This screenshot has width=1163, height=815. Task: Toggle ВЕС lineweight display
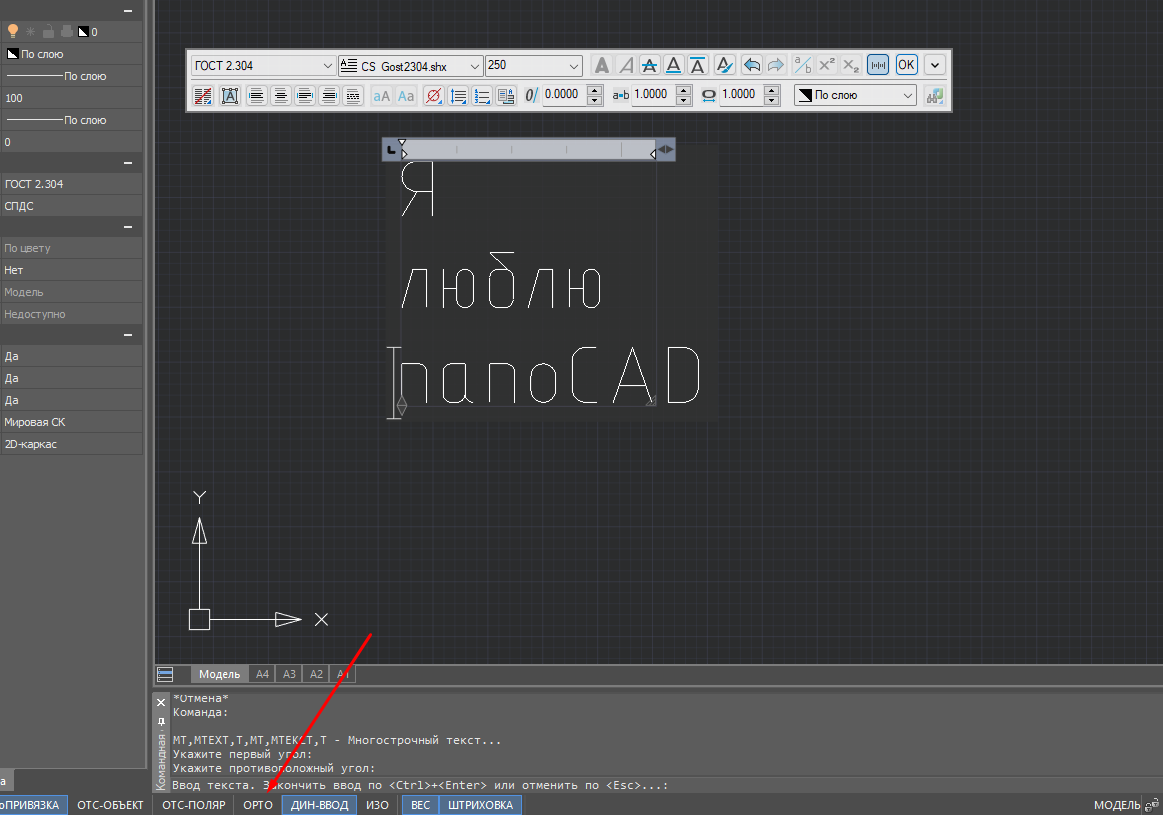(x=421, y=805)
